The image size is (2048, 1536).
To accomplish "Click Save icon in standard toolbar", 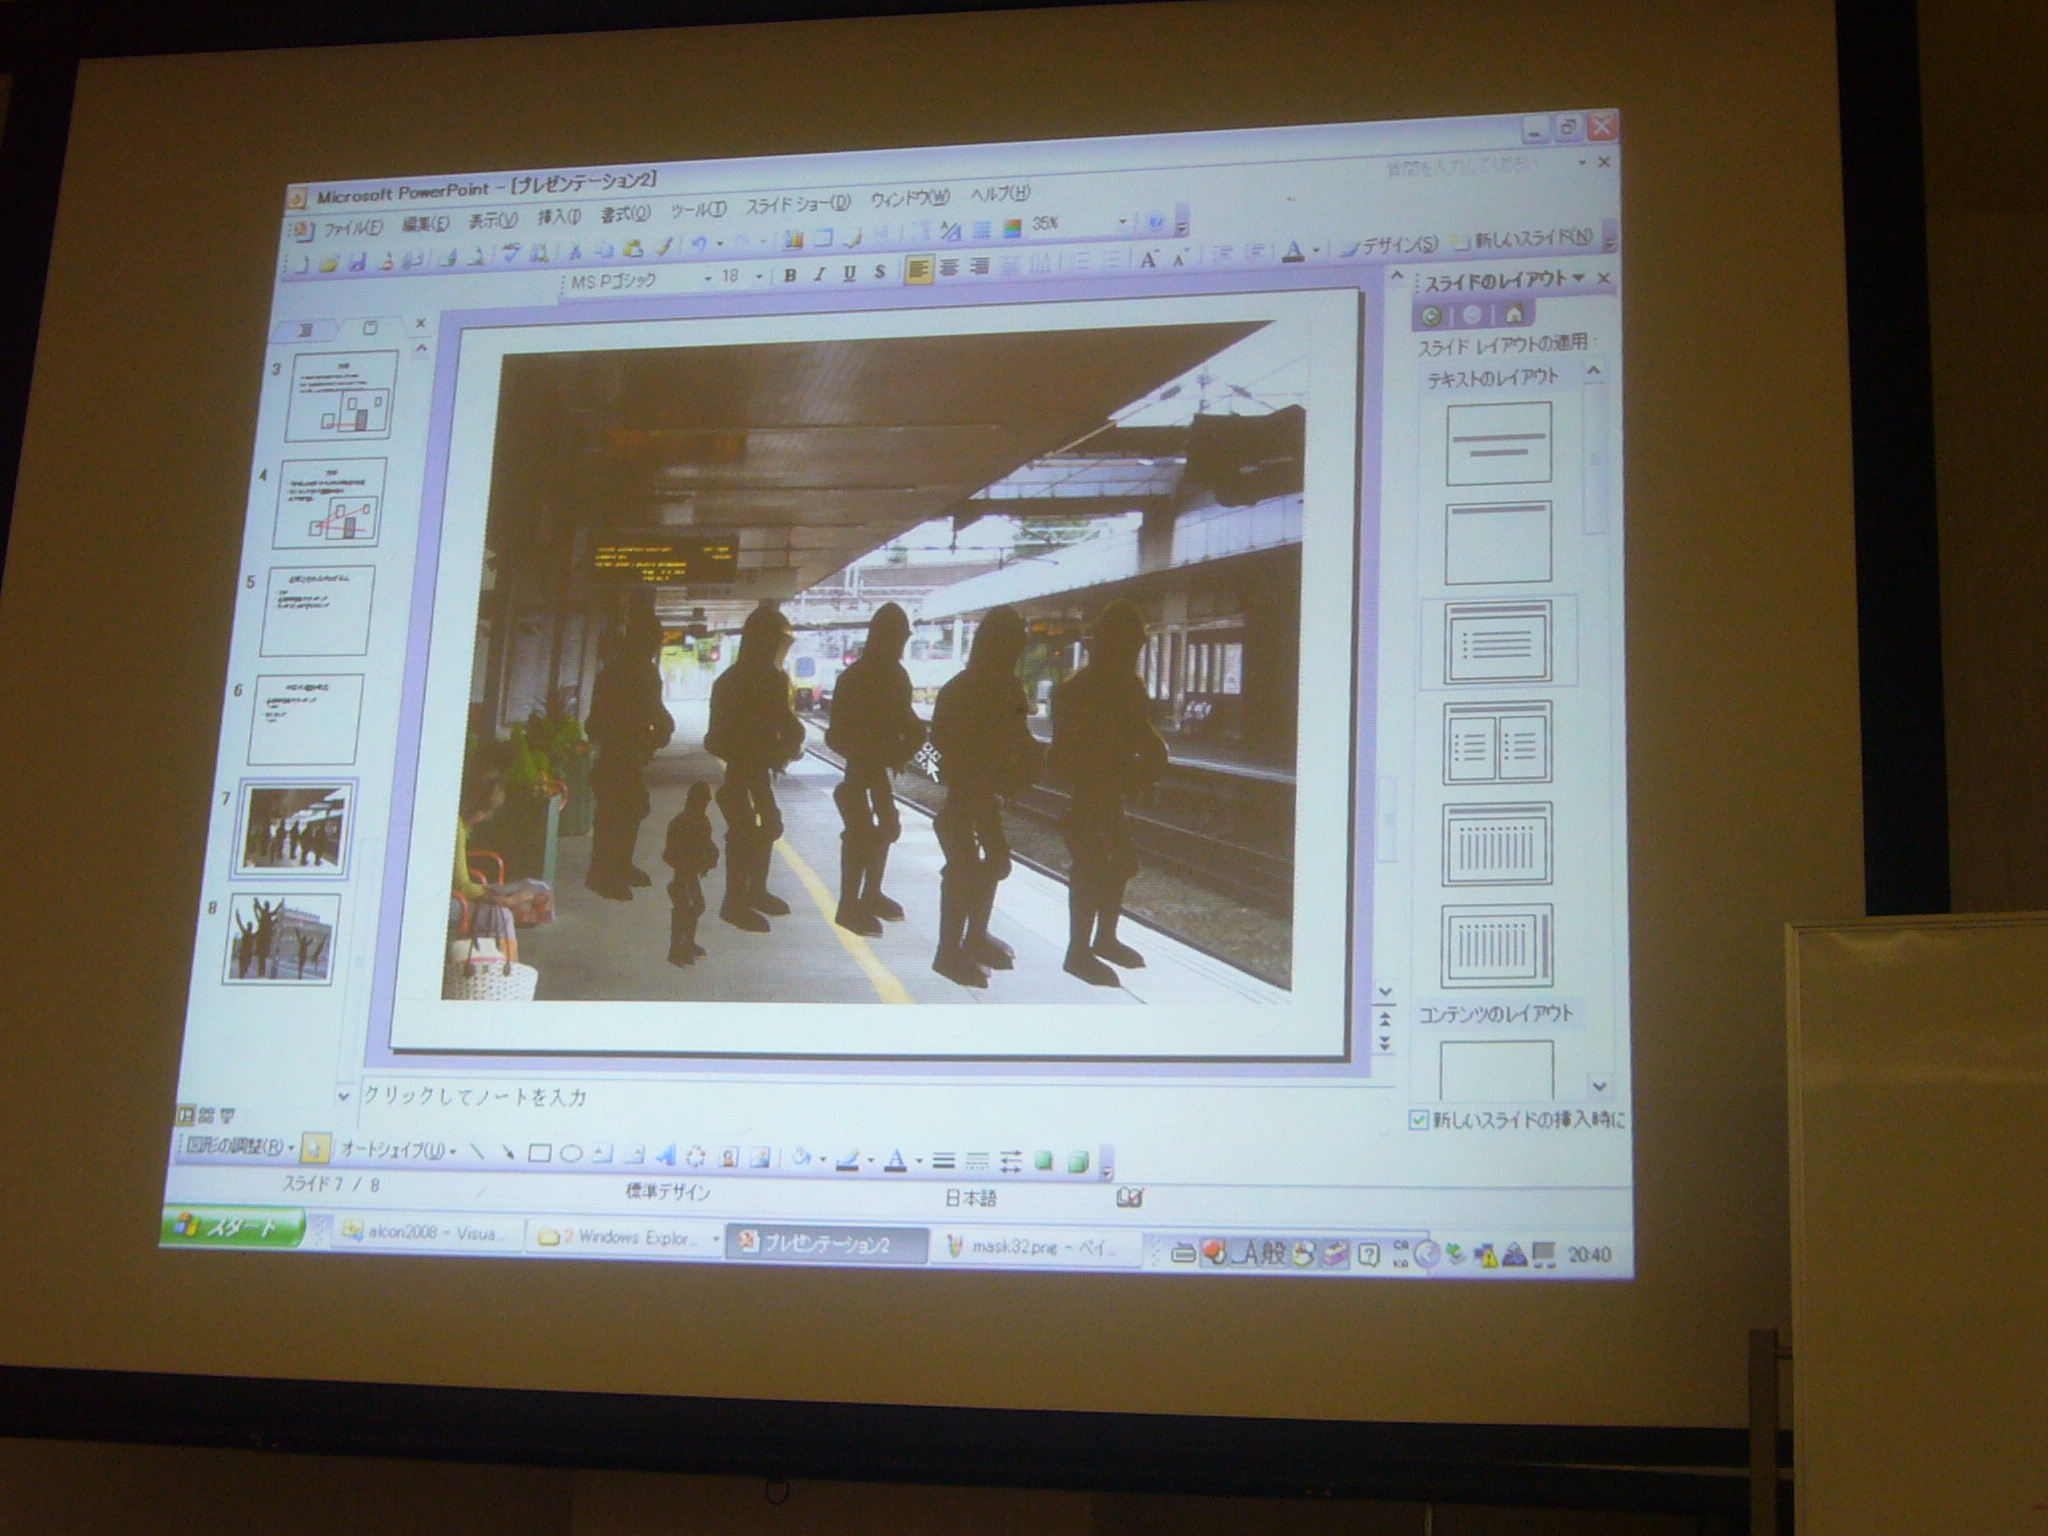I will tap(356, 263).
